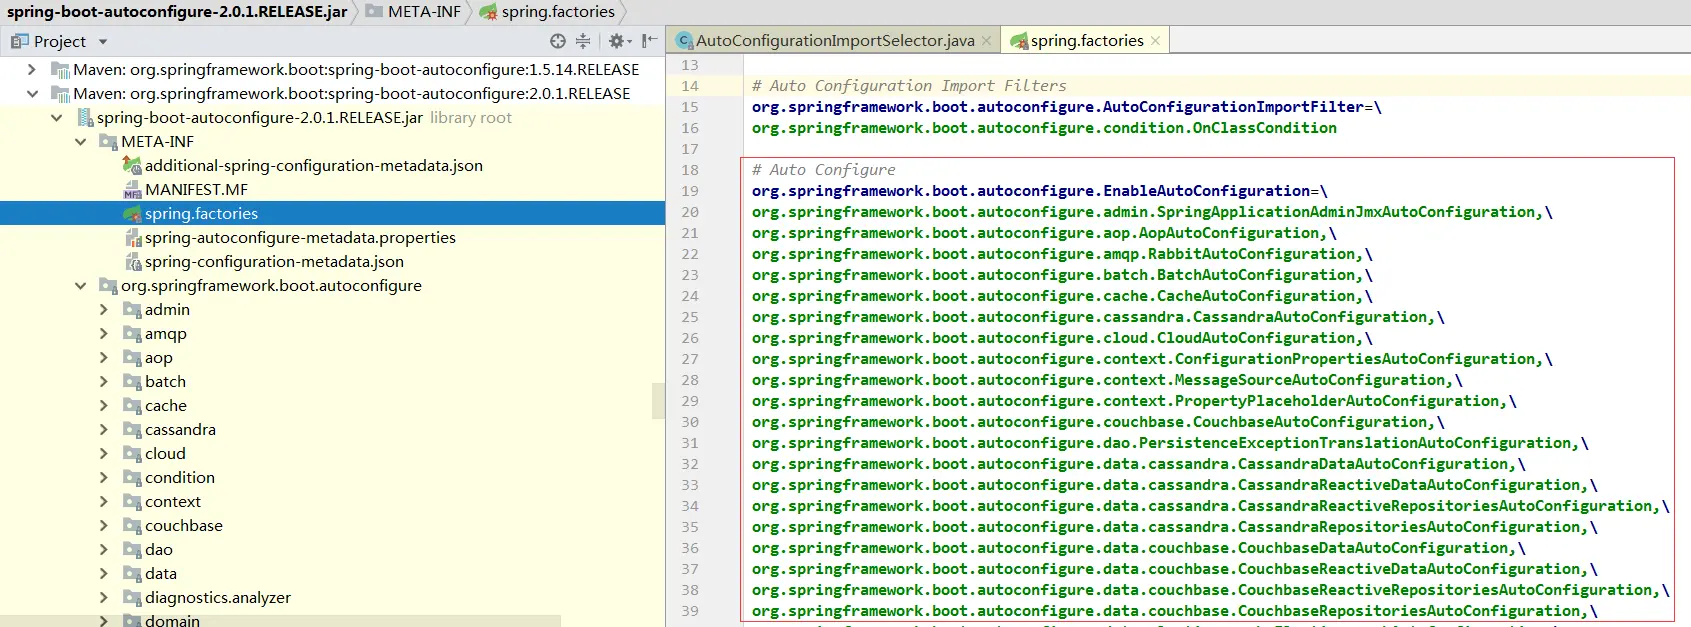Click the Maven 2.0.1.RELEASE library icon
1691x627 pixels.
(60, 94)
